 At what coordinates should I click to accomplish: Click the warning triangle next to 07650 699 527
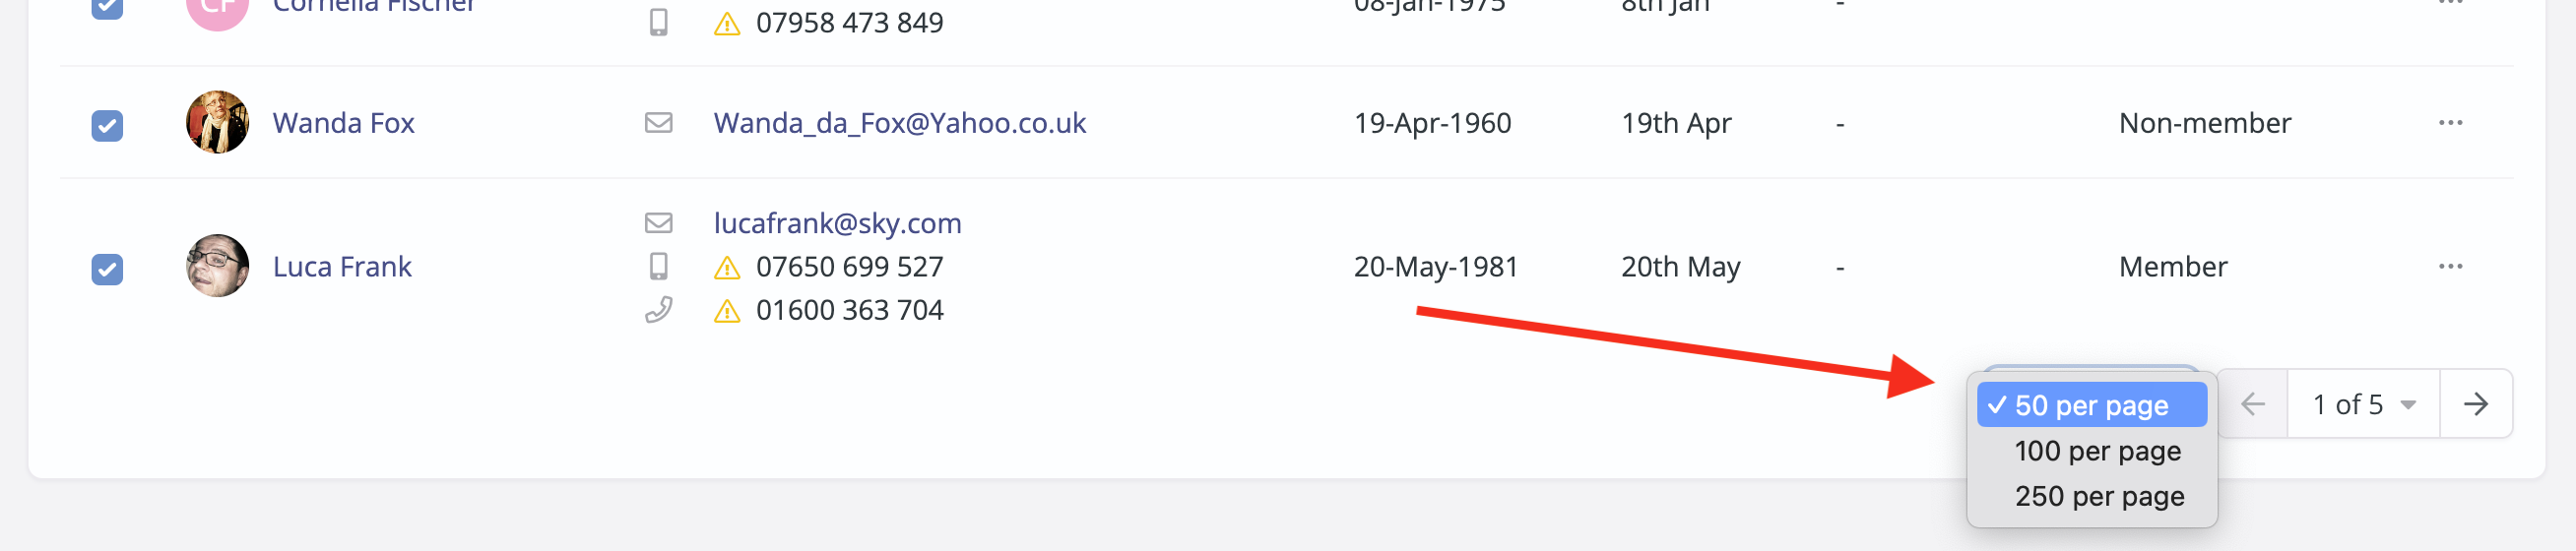coord(727,267)
